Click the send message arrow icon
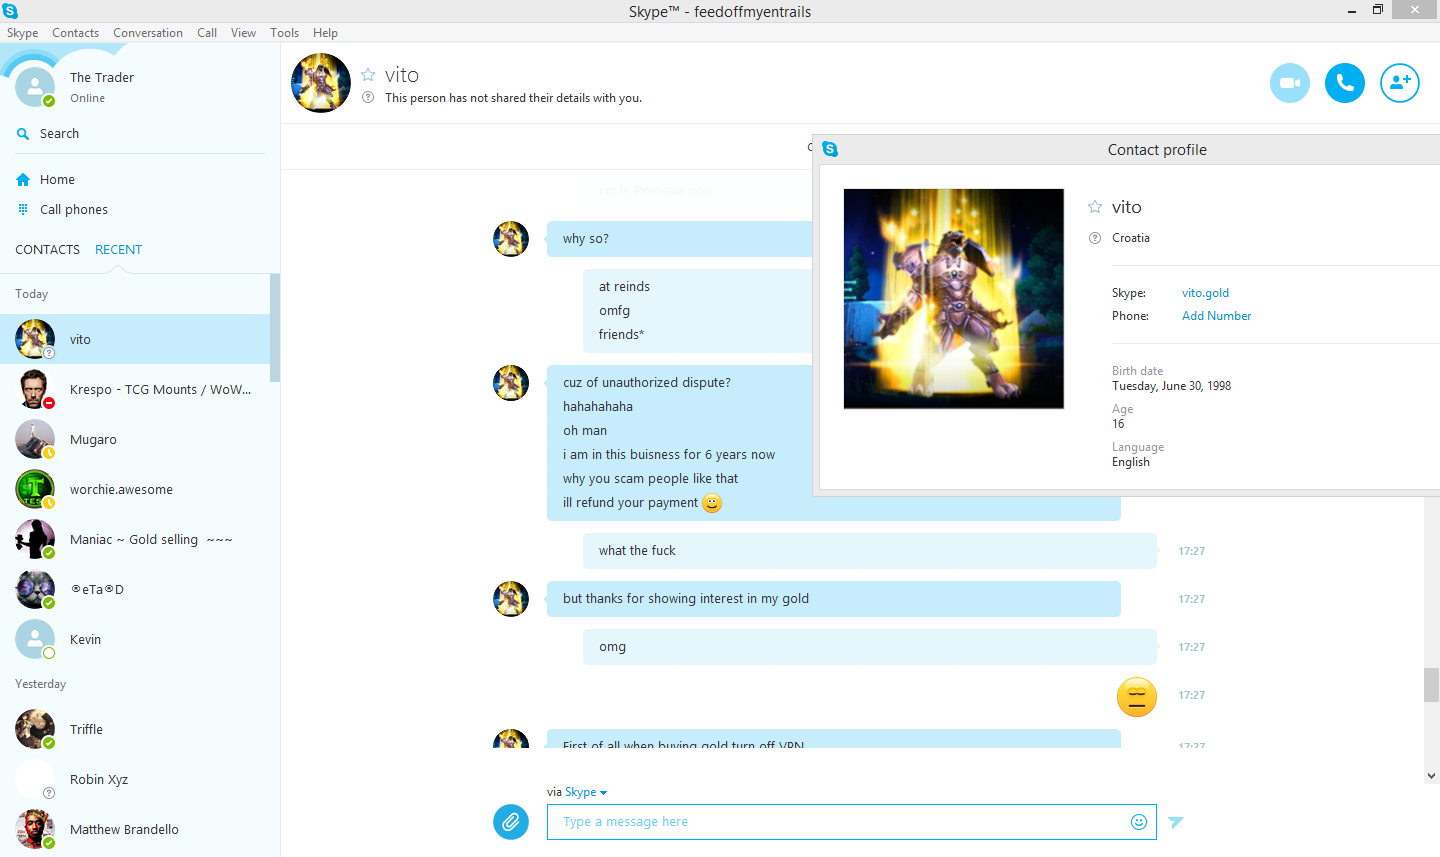Viewport: 1440px width, 857px height. click(1176, 822)
